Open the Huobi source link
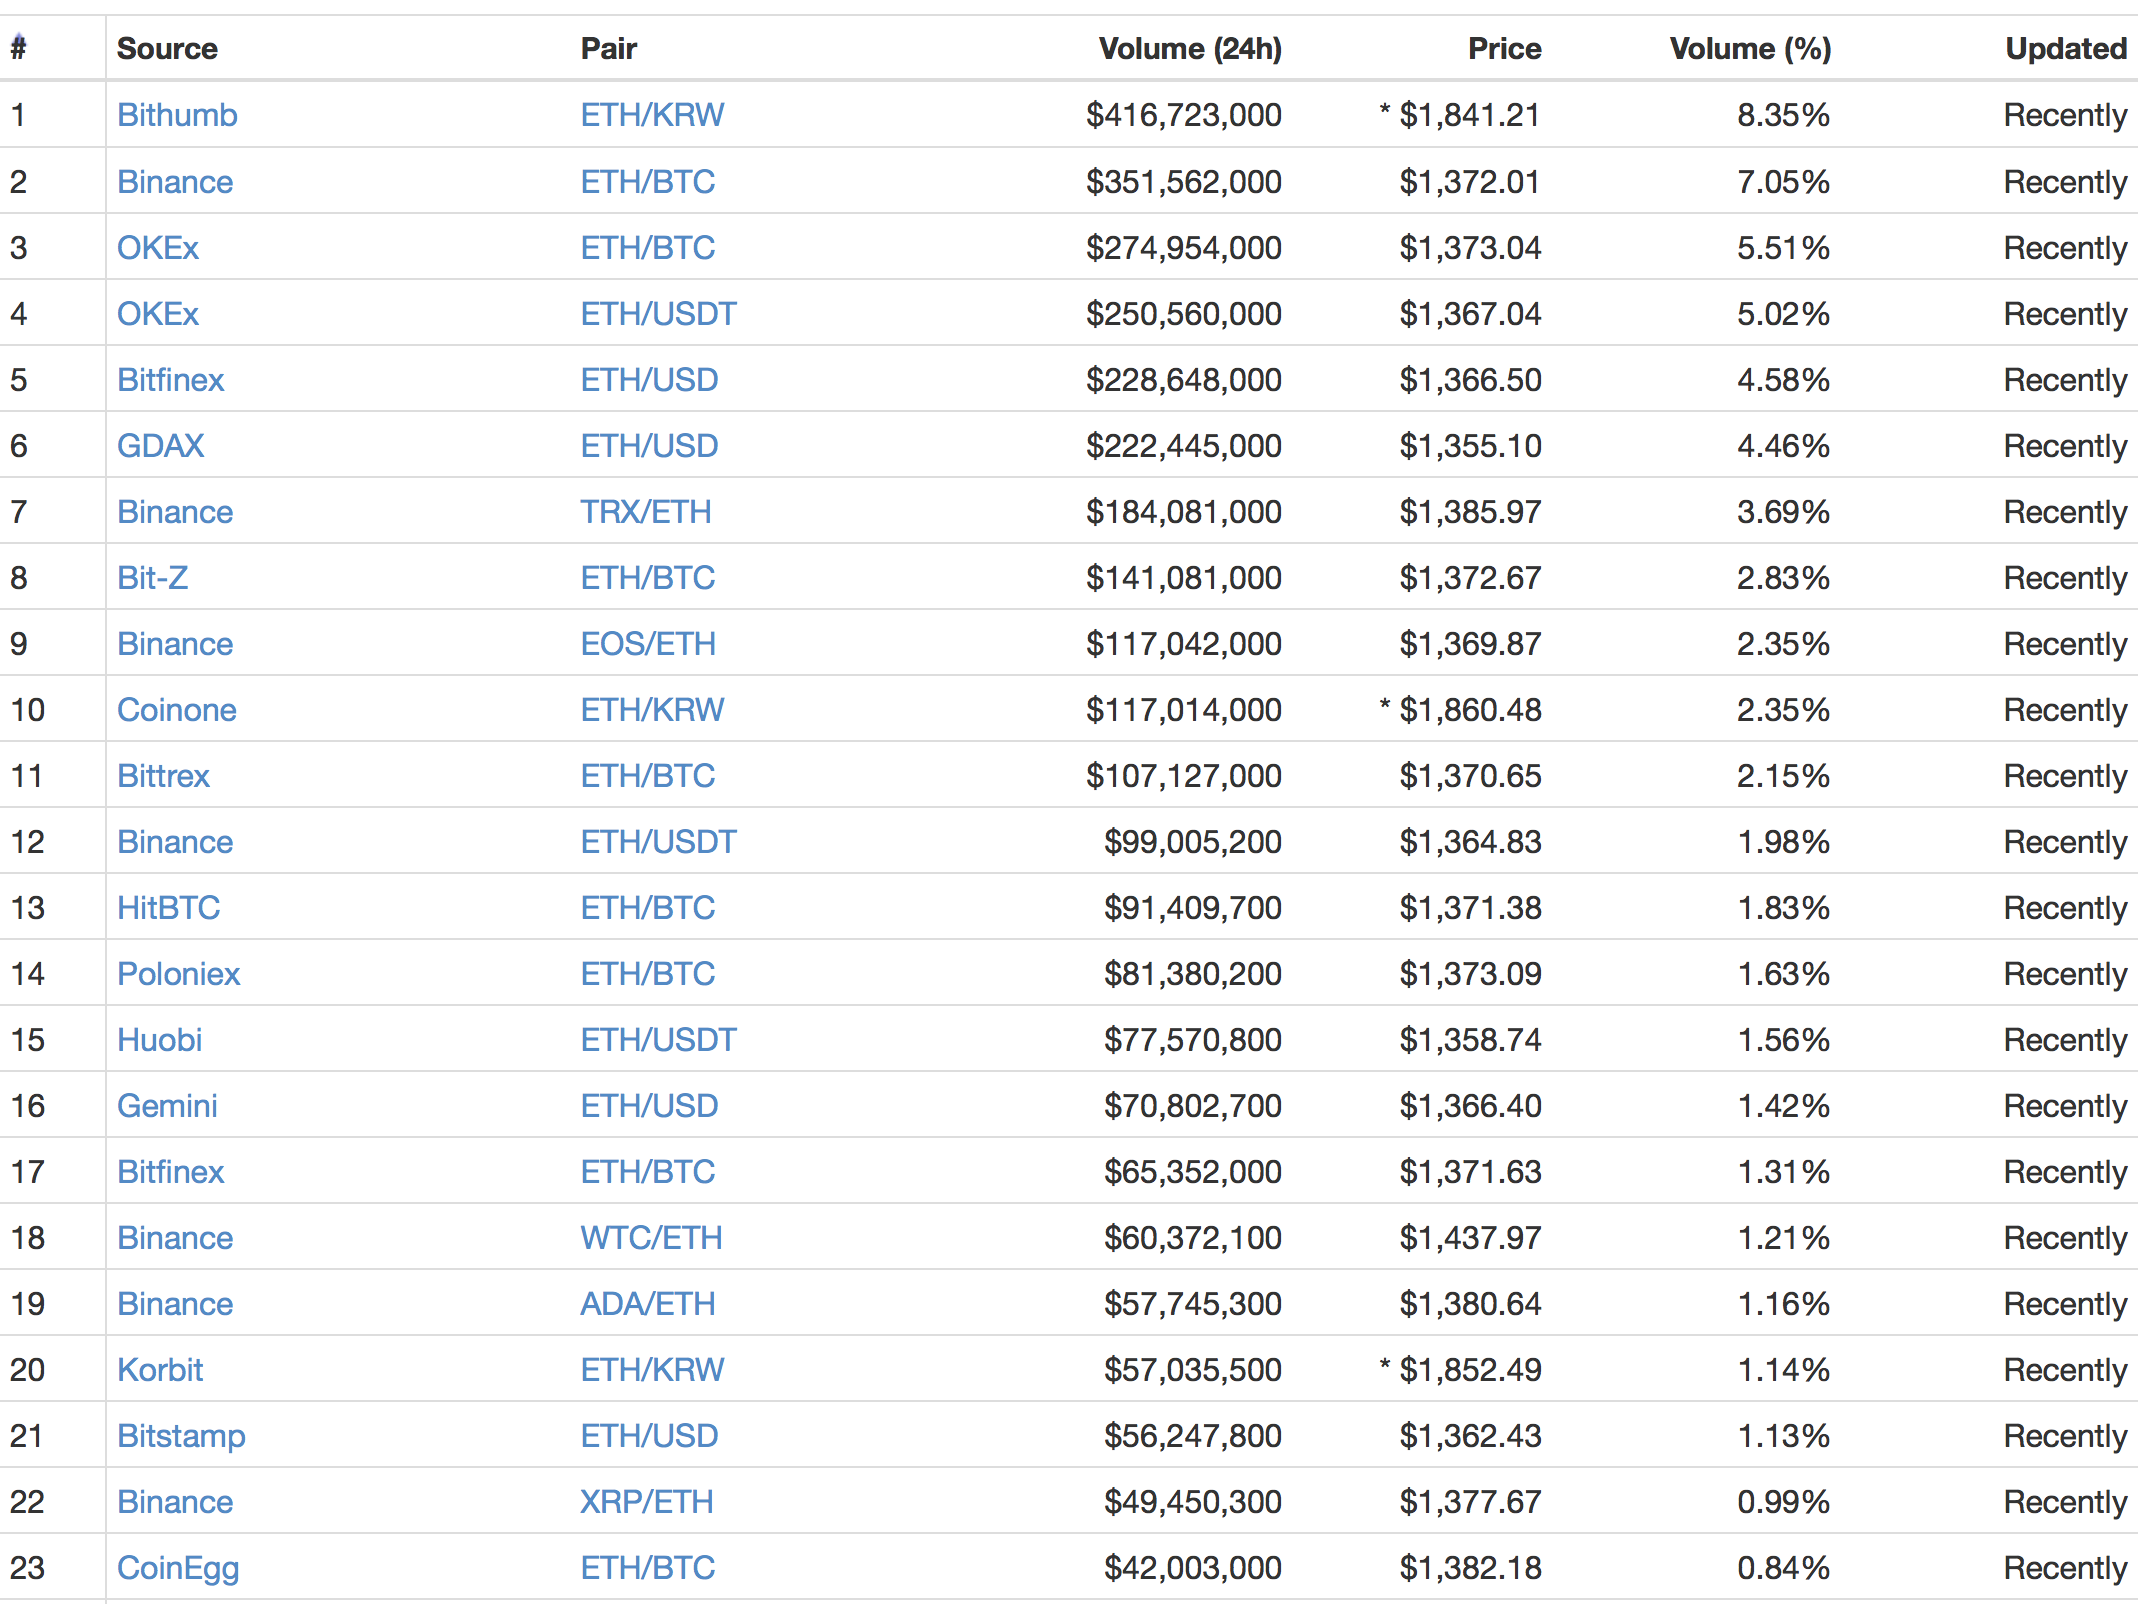 [x=160, y=1040]
